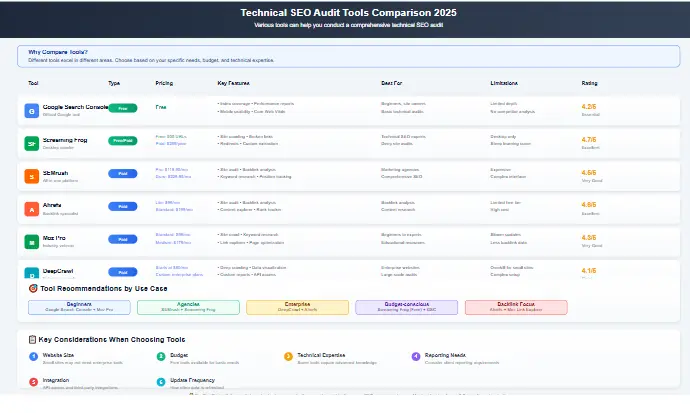Click the Website Size consideration label
The height and width of the screenshot is (413, 690).
coord(58,355)
